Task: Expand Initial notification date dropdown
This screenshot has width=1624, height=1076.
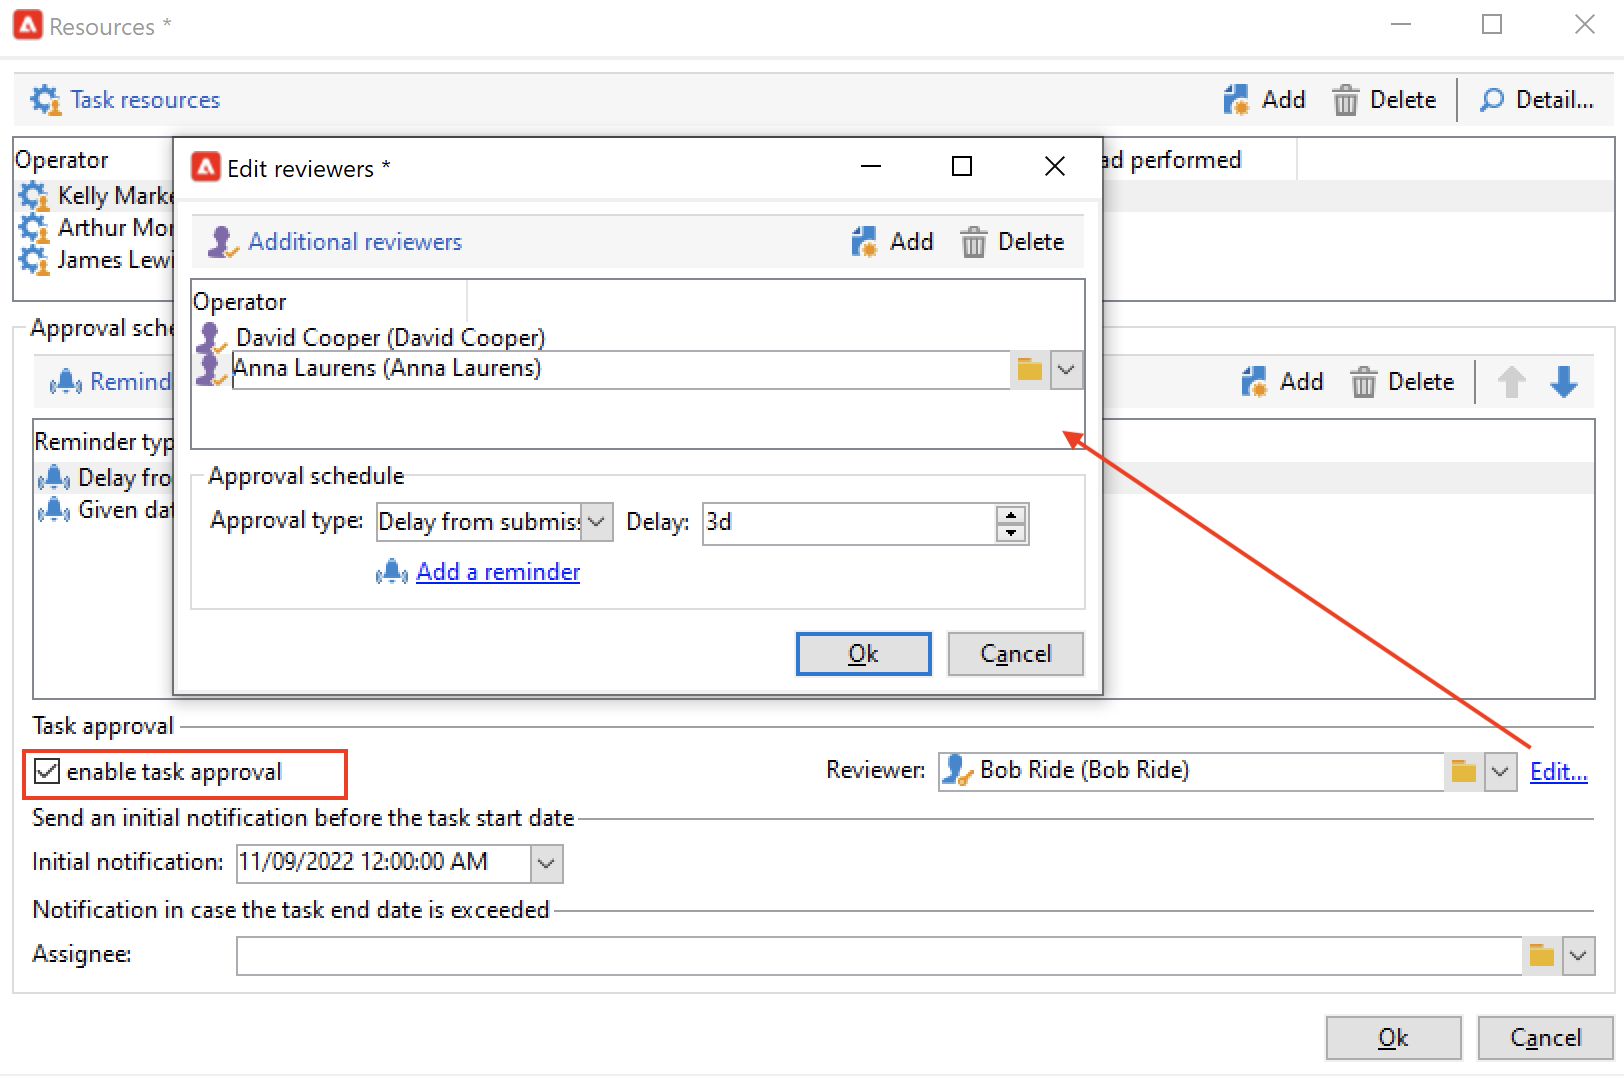Action: click(546, 864)
